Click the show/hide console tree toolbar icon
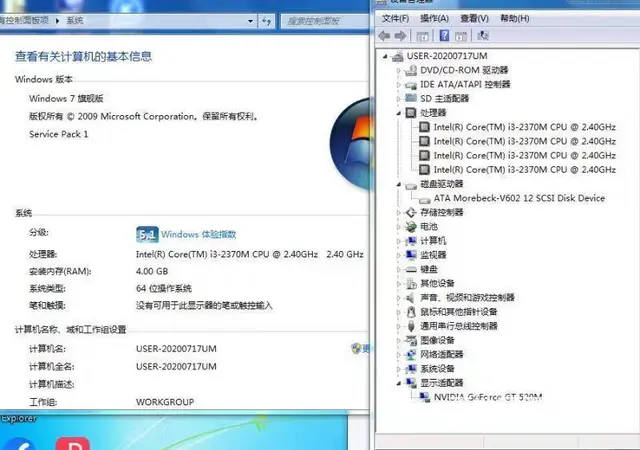 (x=422, y=36)
